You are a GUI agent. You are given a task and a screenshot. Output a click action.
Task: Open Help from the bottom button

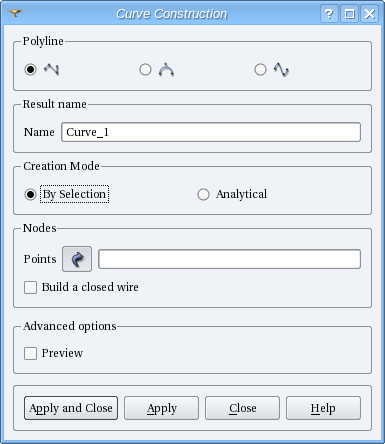[x=323, y=408]
